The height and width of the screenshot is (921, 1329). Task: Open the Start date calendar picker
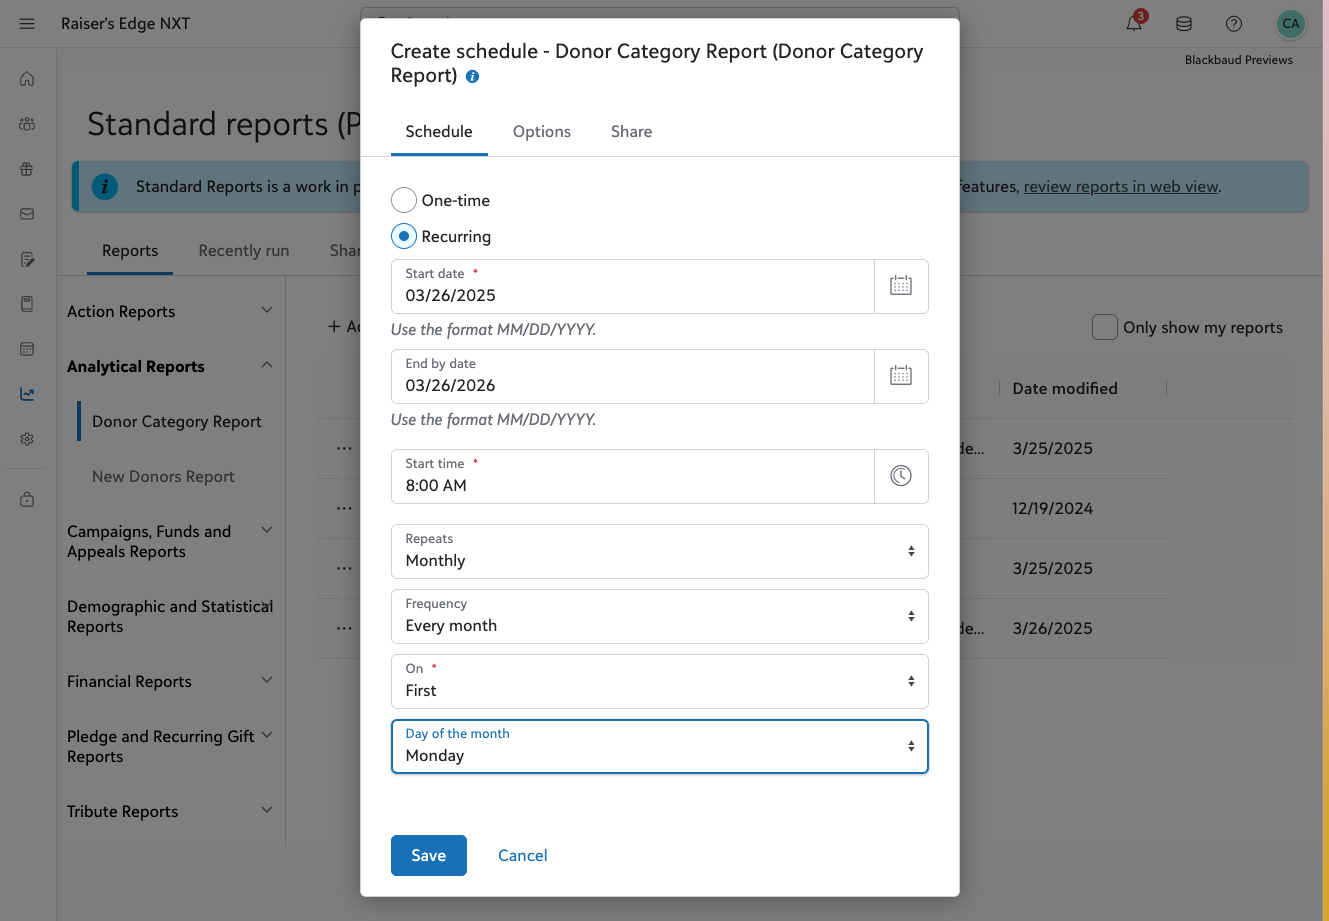coord(901,286)
